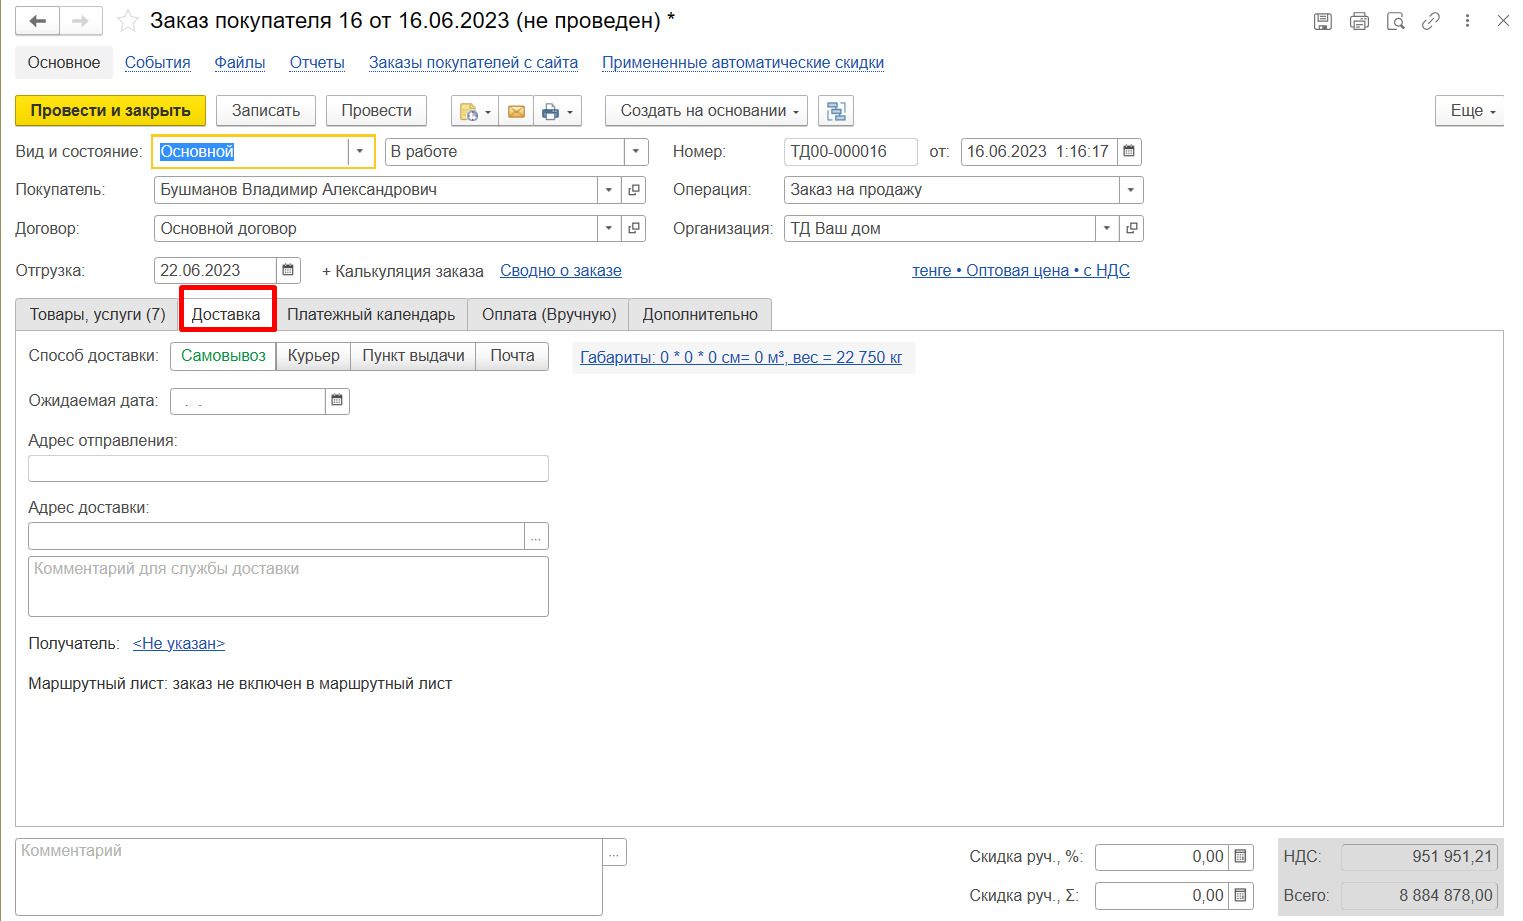Expand the Покупатель dropdown list

(609, 190)
